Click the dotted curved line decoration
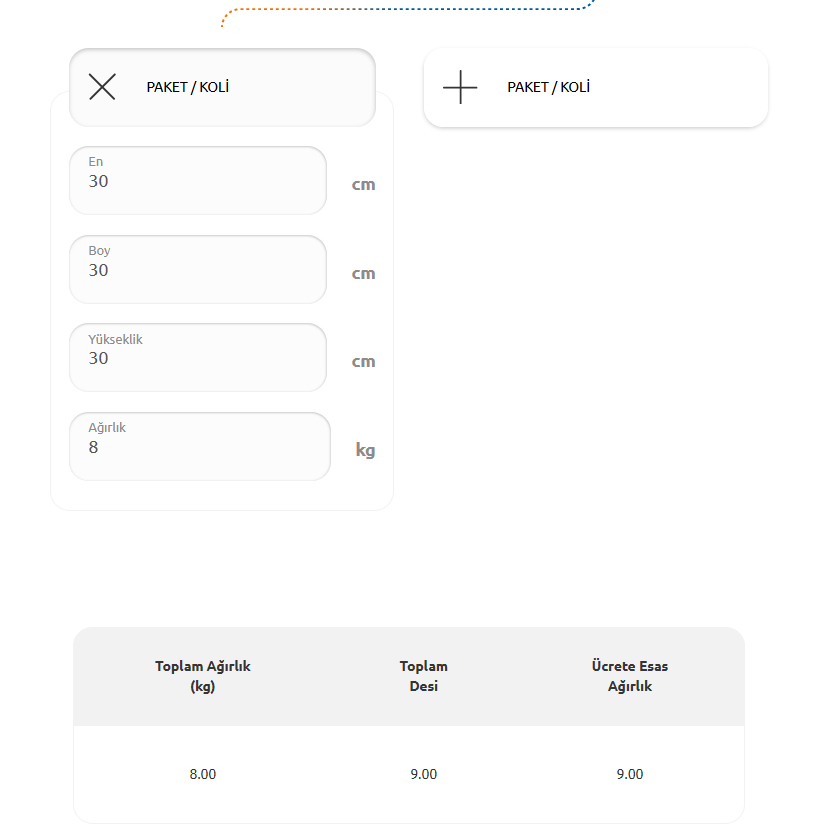 407,9
